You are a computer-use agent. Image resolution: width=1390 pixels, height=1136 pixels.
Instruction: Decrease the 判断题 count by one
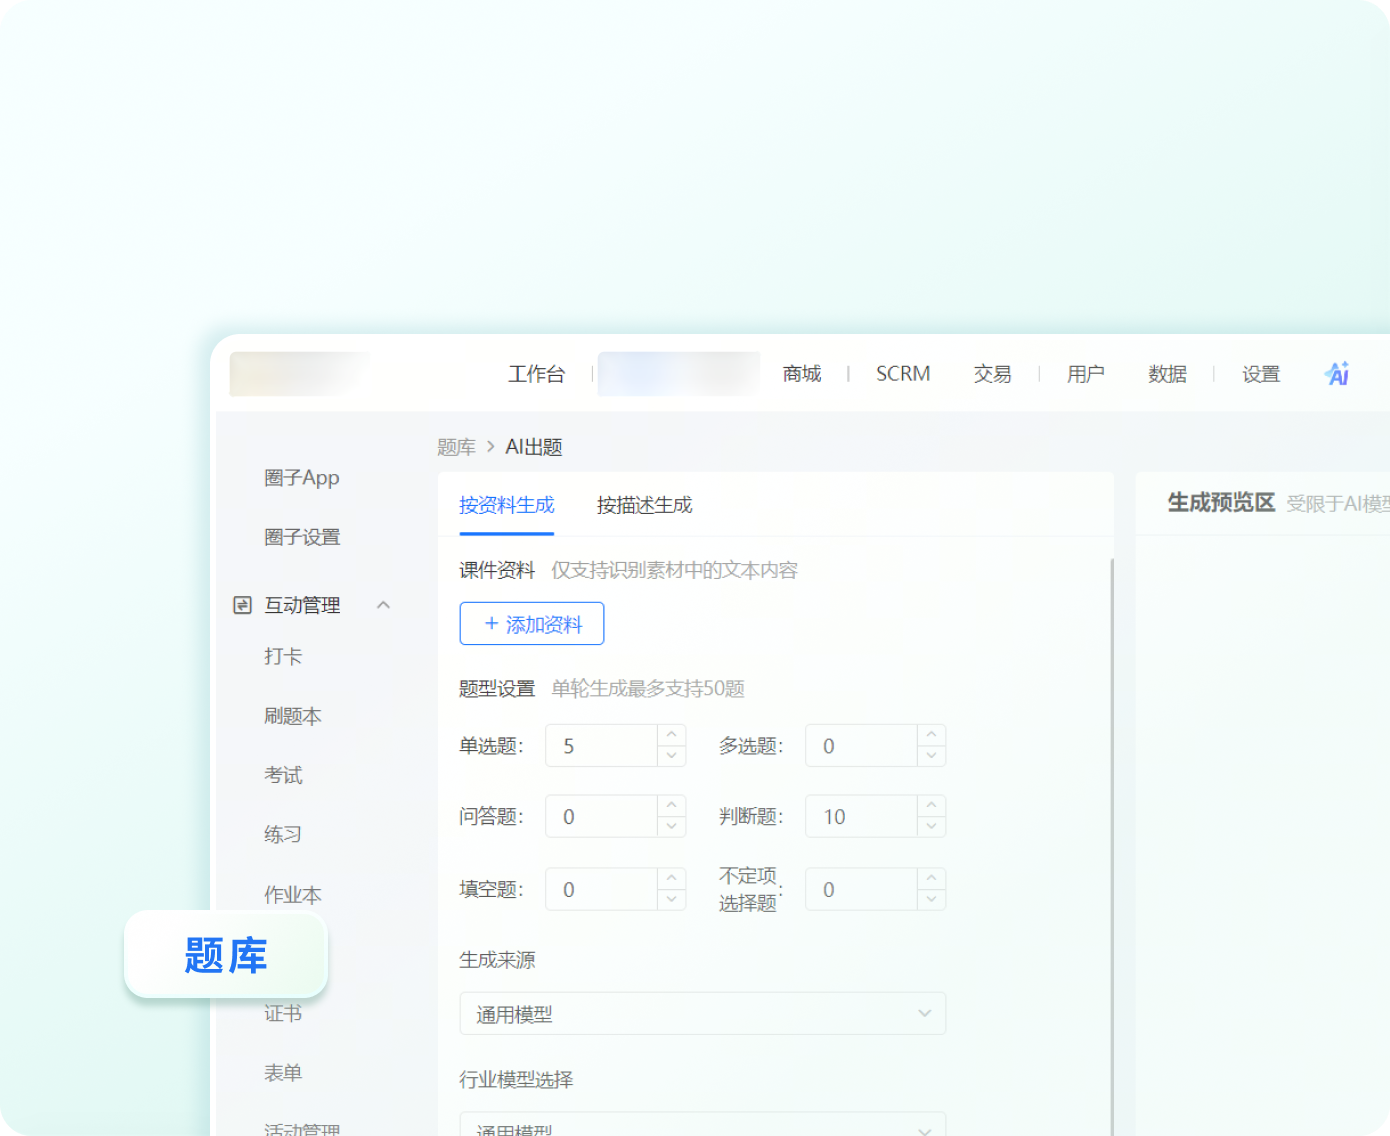coord(931,827)
